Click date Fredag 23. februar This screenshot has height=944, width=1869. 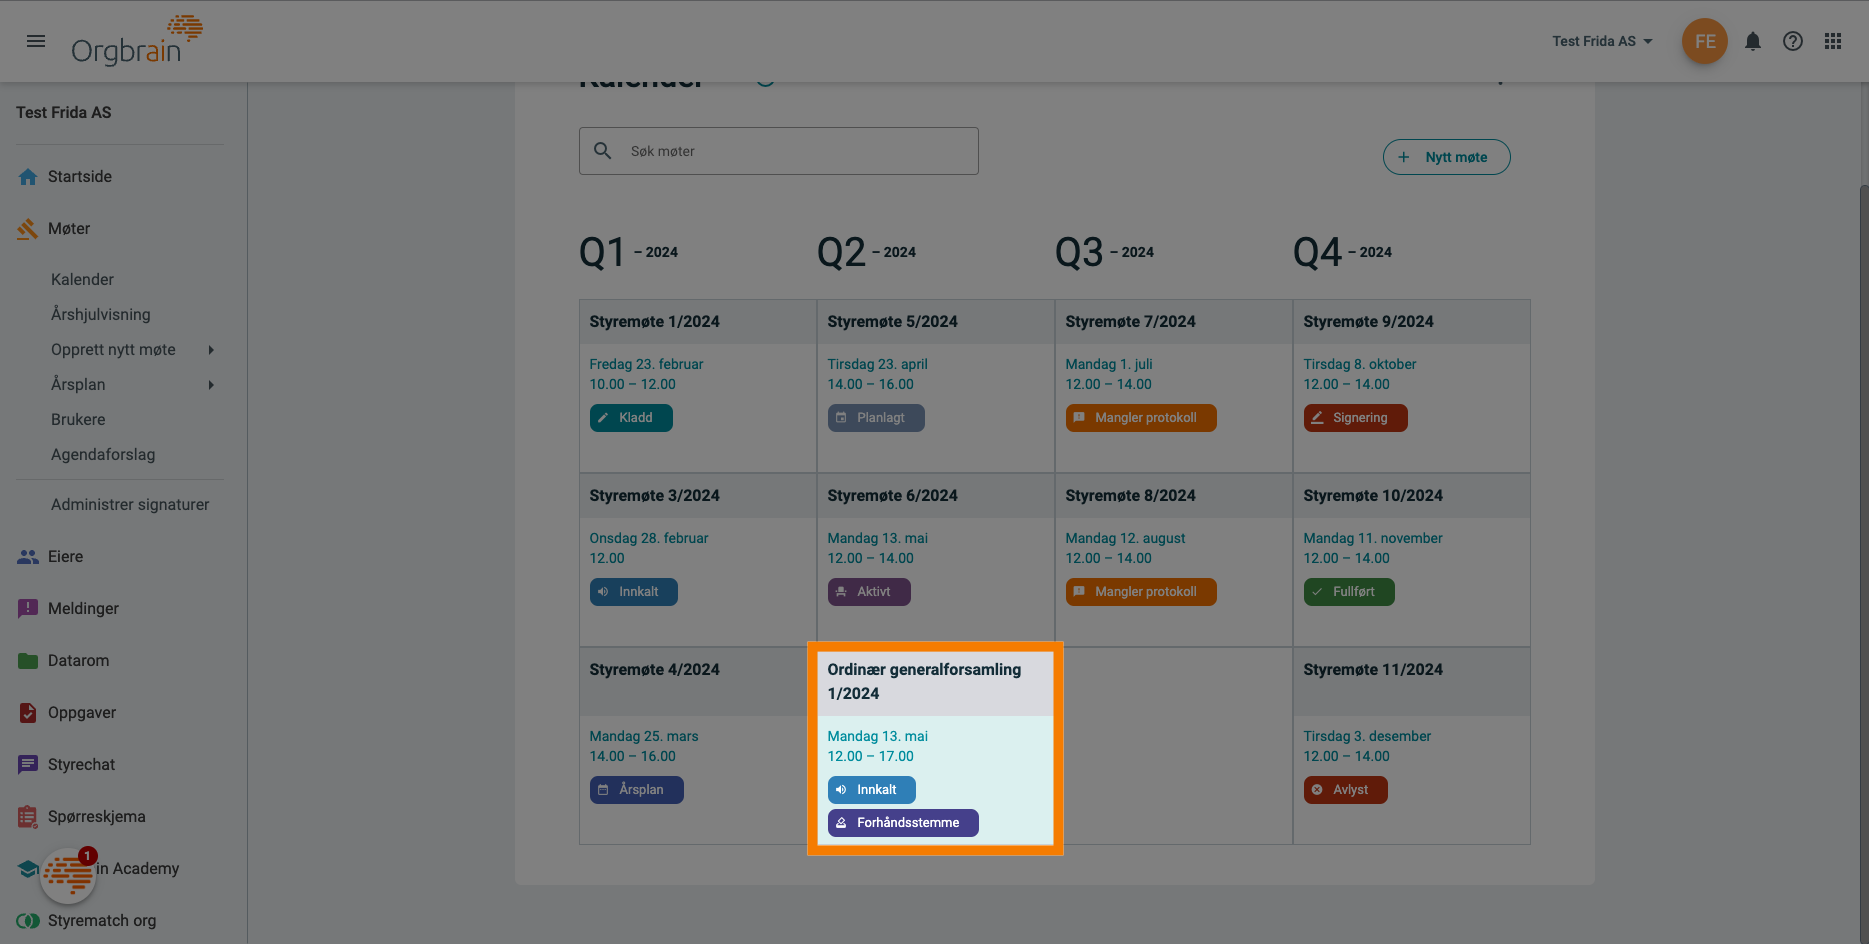point(647,365)
